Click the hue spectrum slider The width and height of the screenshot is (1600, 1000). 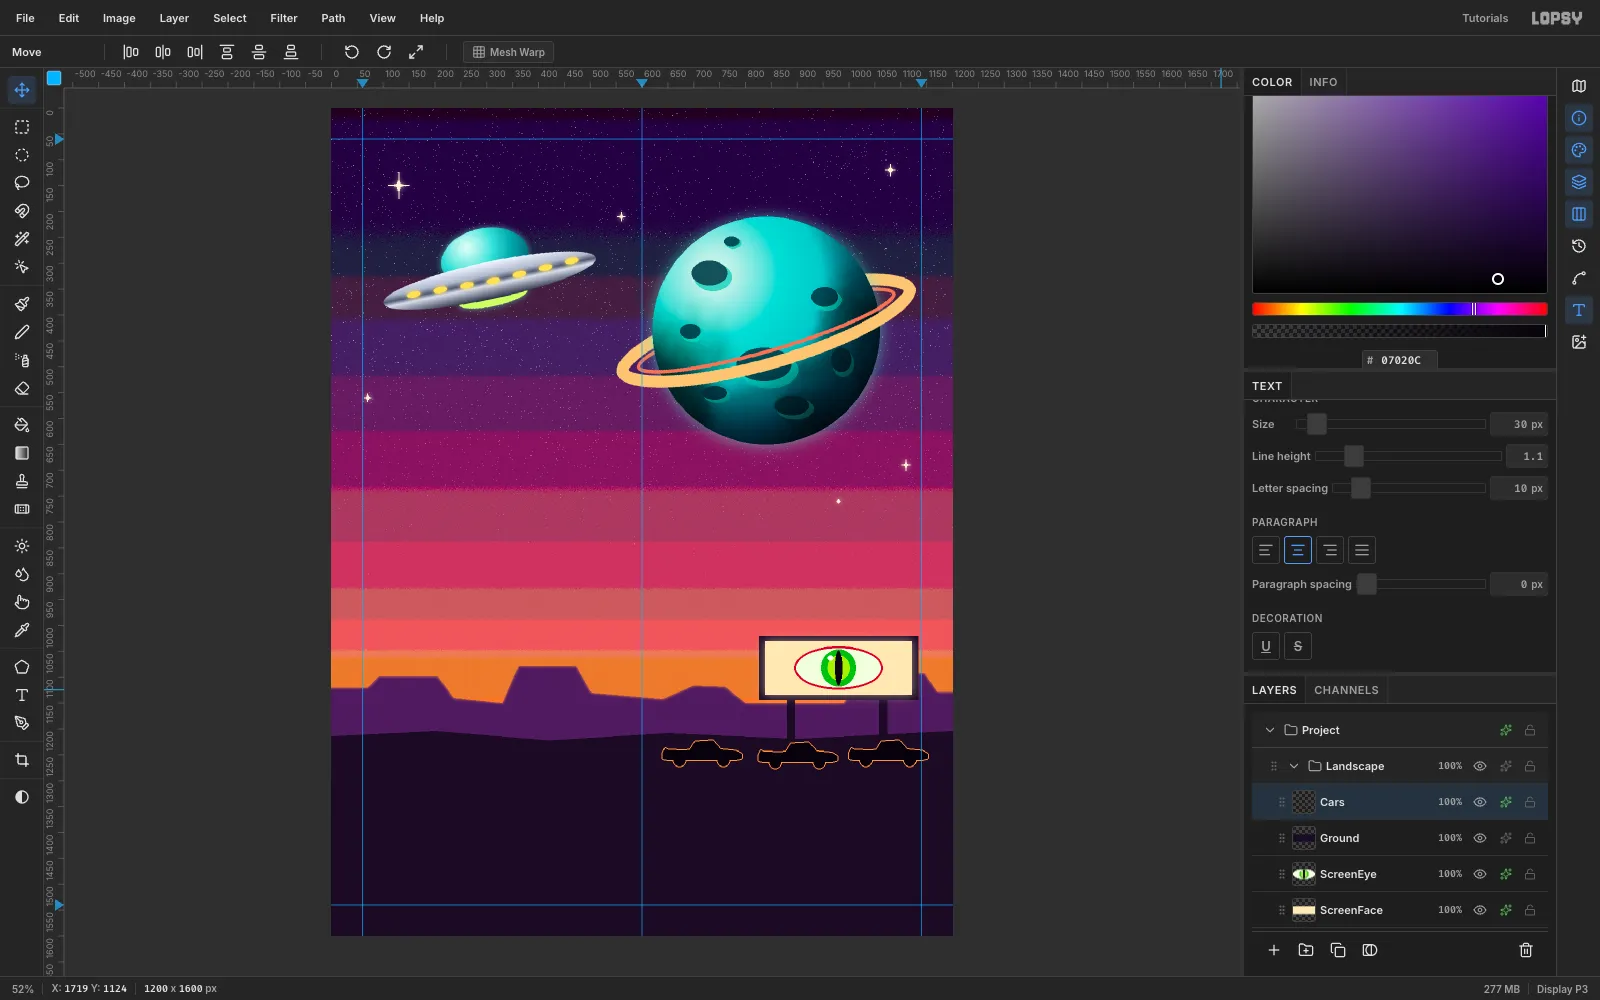click(1400, 309)
